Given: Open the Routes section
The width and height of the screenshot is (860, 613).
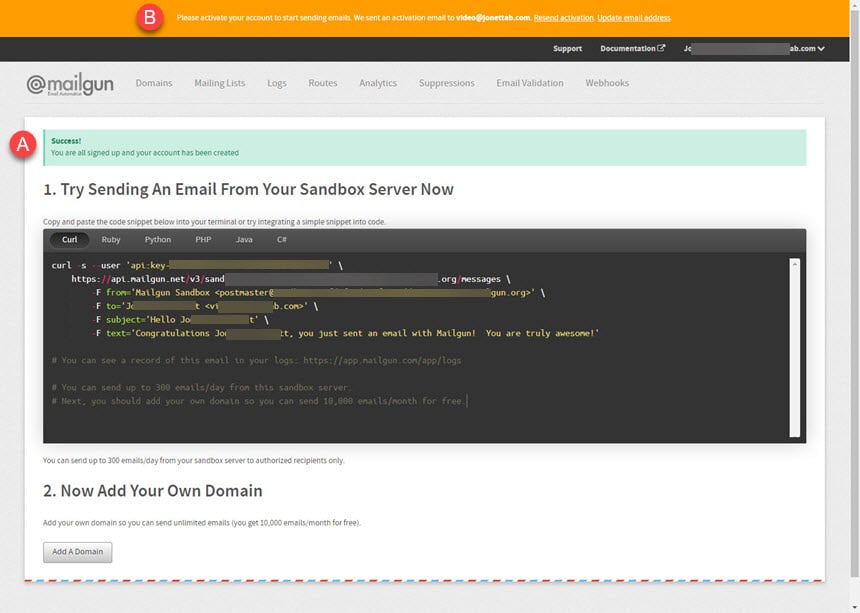Looking at the screenshot, I should [322, 83].
